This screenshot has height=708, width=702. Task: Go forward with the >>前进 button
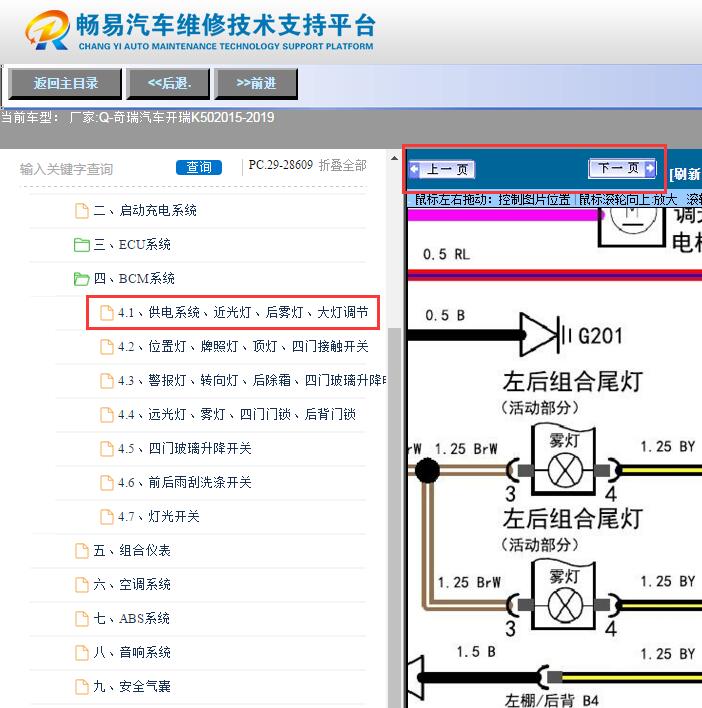[256, 84]
